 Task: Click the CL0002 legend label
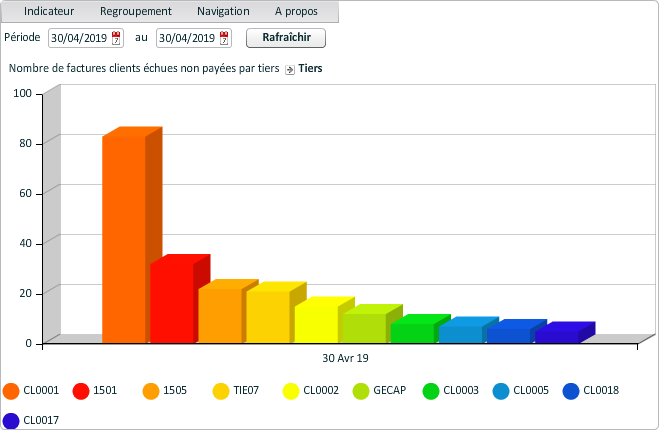click(x=321, y=390)
